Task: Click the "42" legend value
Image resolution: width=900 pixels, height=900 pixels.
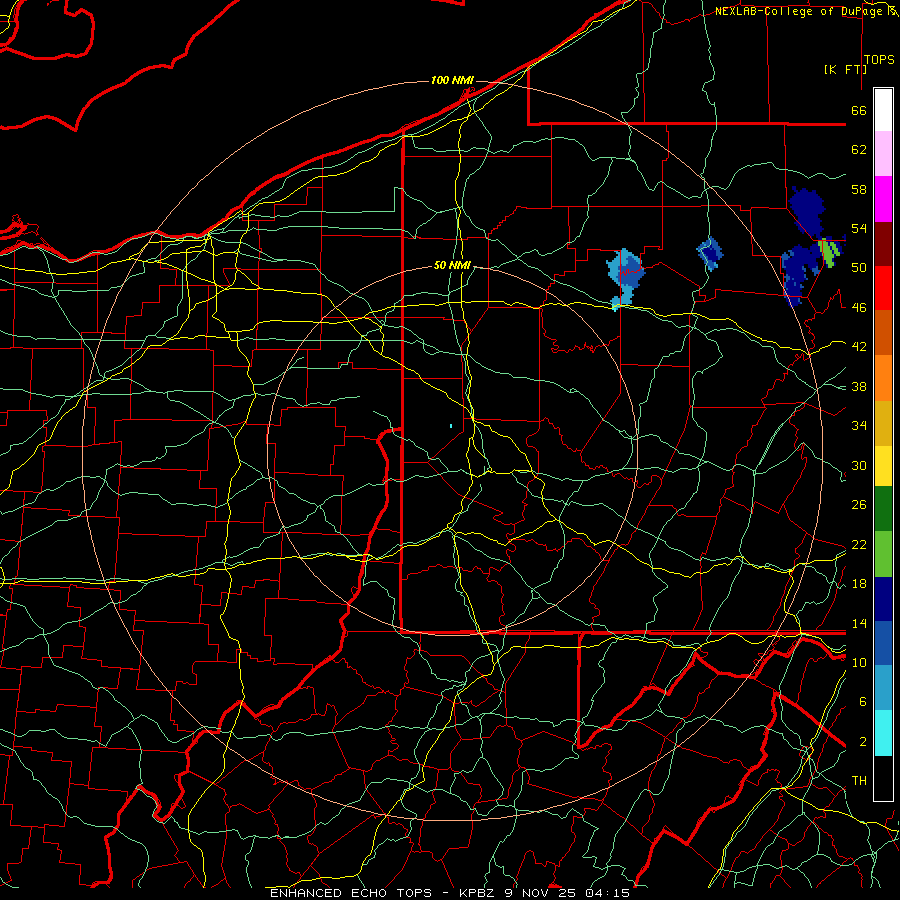Action: (859, 347)
